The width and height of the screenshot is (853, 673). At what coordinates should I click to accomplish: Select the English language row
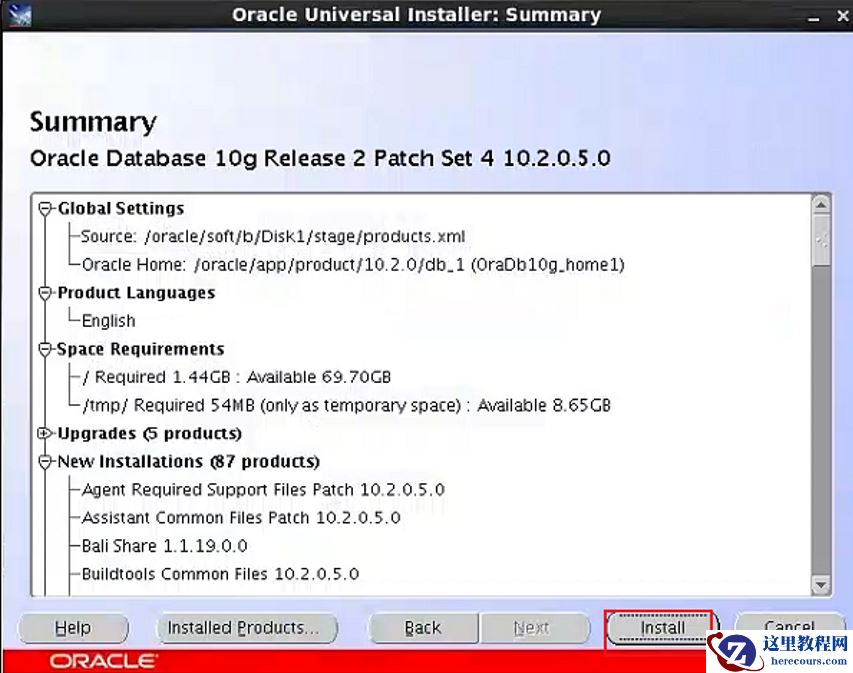point(108,320)
